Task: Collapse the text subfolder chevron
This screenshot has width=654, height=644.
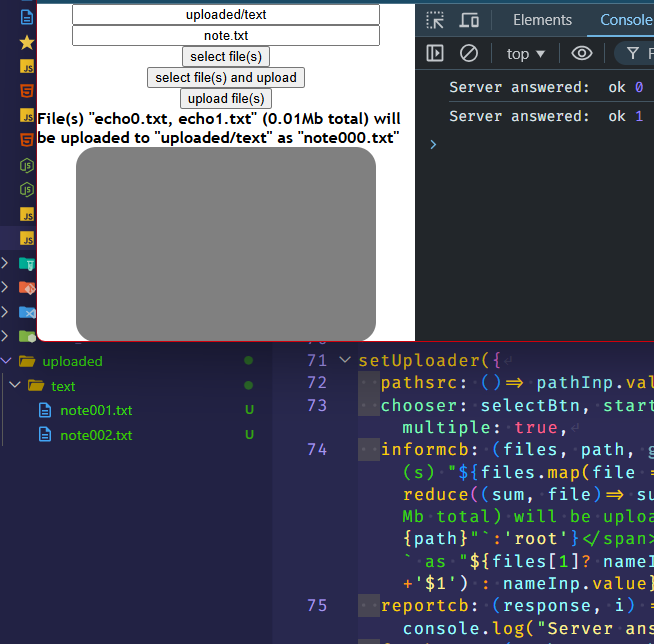Action: pos(15,385)
